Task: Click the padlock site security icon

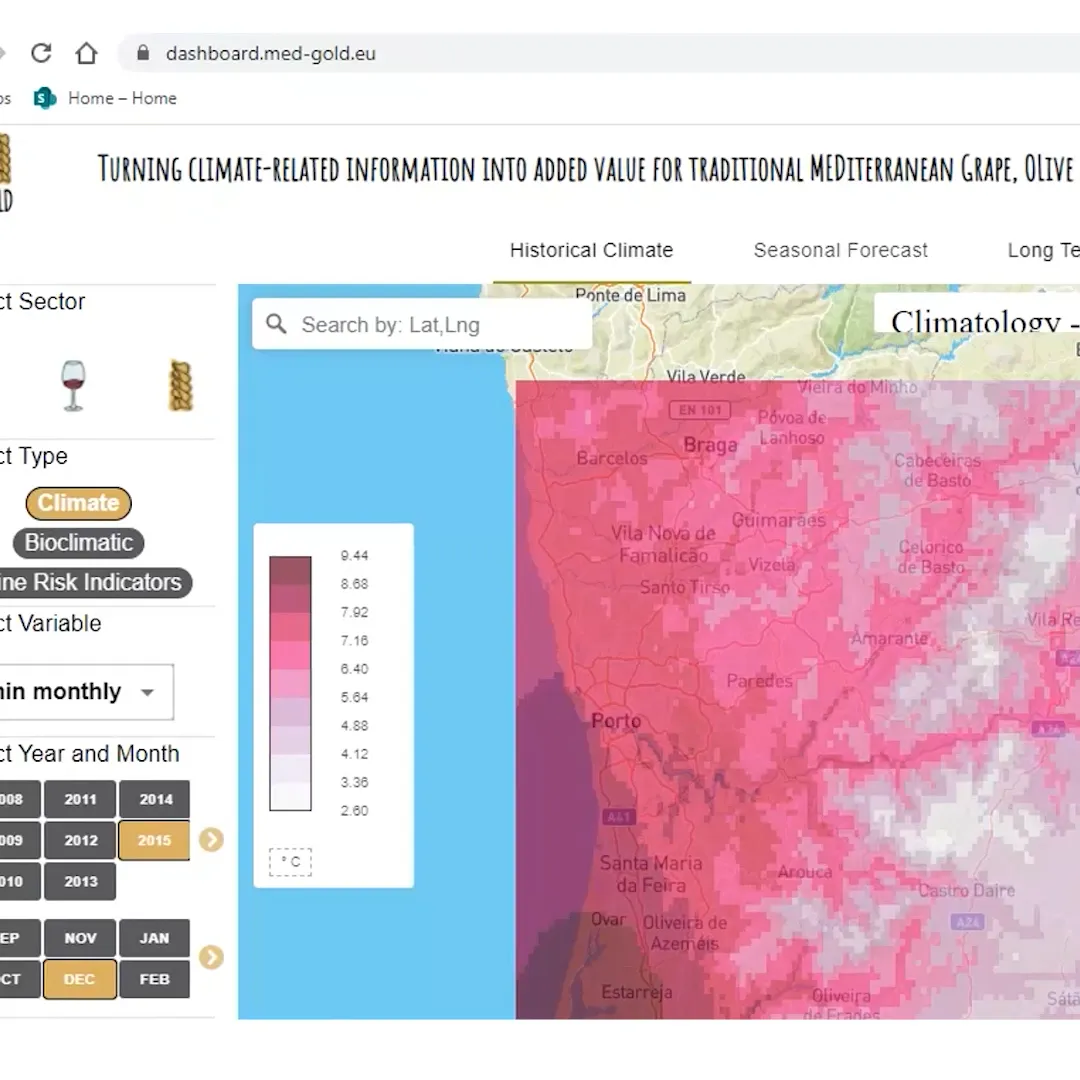Action: 143,53
